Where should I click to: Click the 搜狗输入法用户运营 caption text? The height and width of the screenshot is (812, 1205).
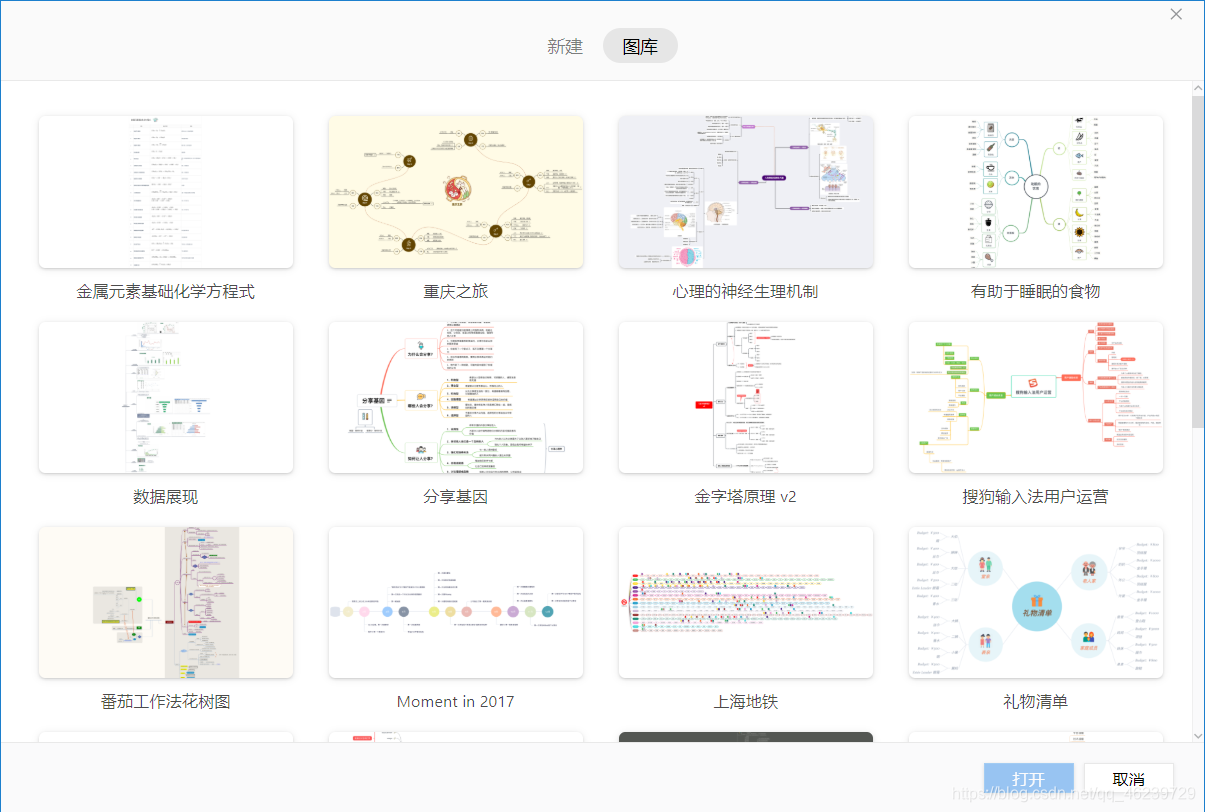[1036, 496]
